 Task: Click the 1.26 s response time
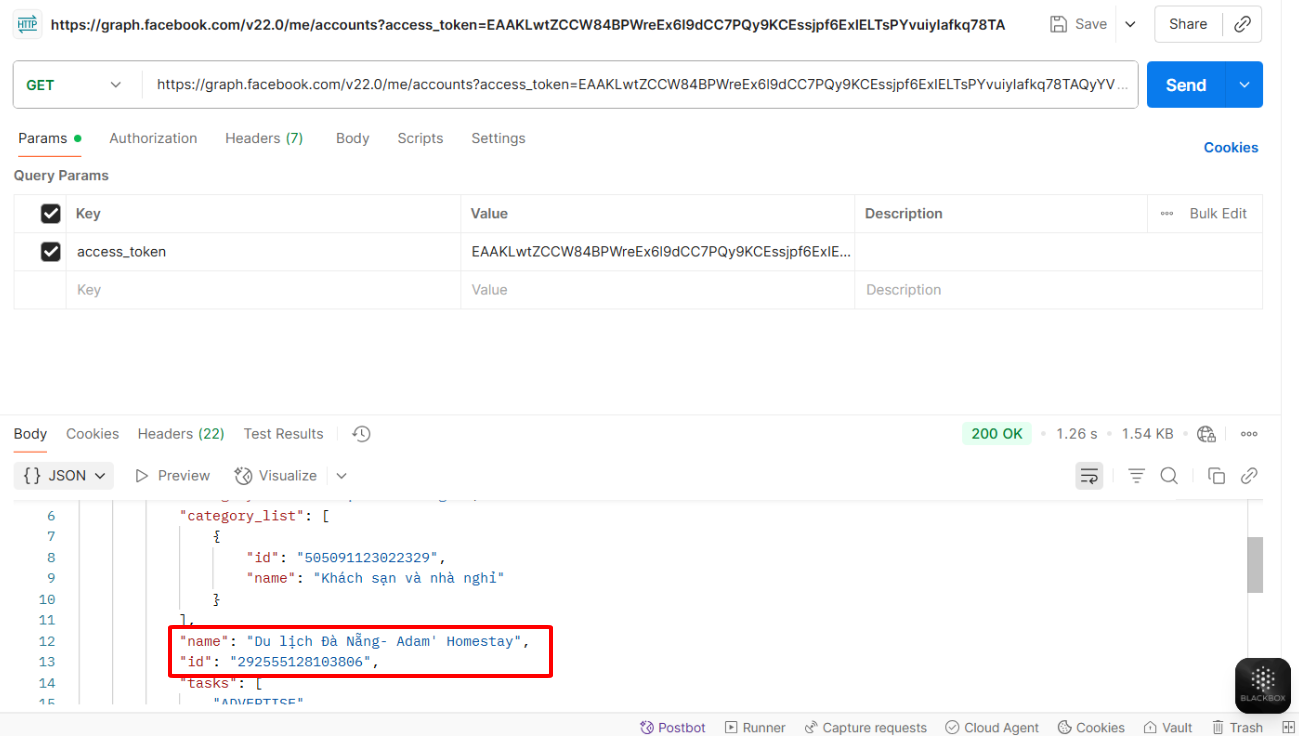click(x=1076, y=434)
